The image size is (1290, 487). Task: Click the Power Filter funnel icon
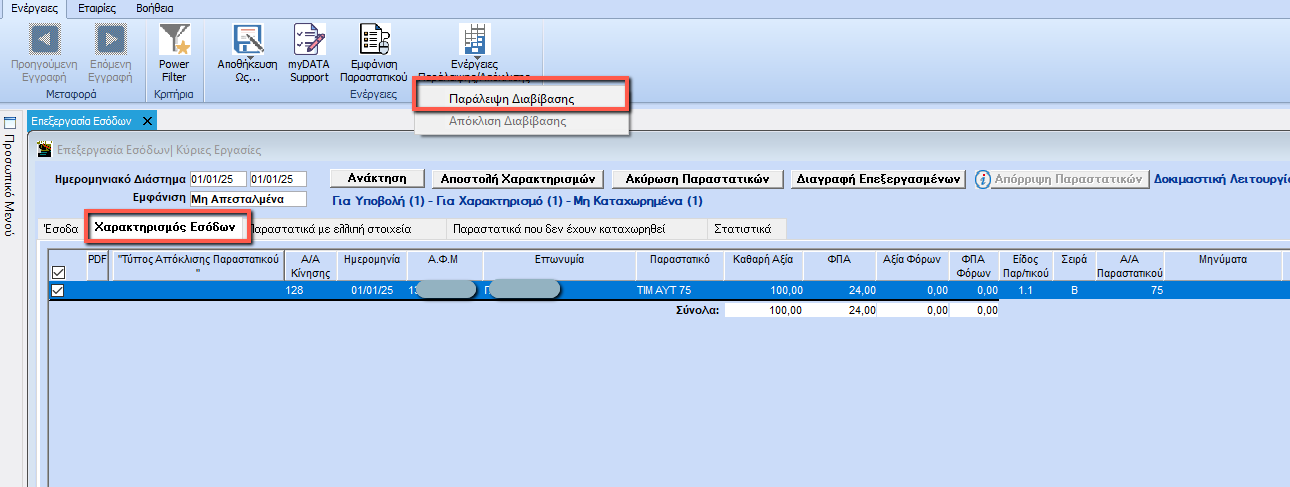174,40
